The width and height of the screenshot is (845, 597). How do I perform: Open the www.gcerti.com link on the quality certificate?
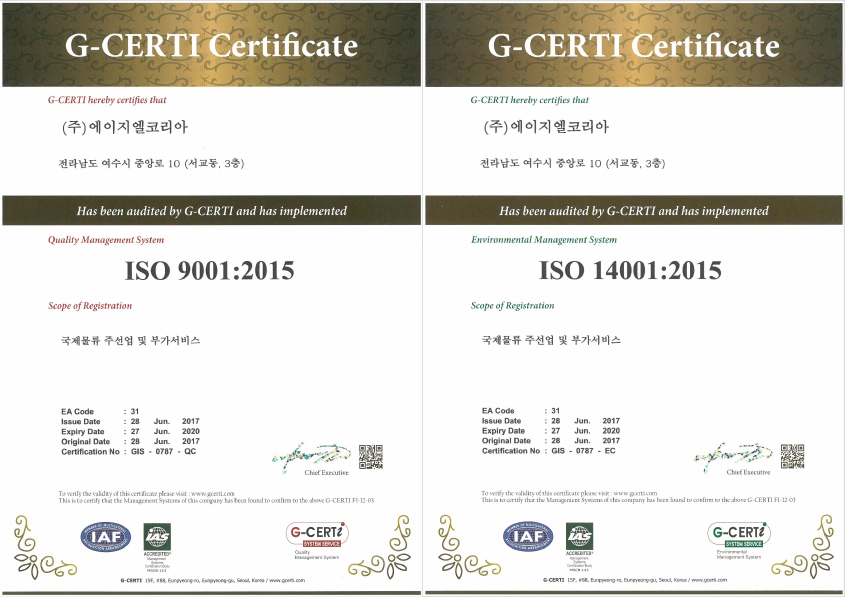pos(212,493)
